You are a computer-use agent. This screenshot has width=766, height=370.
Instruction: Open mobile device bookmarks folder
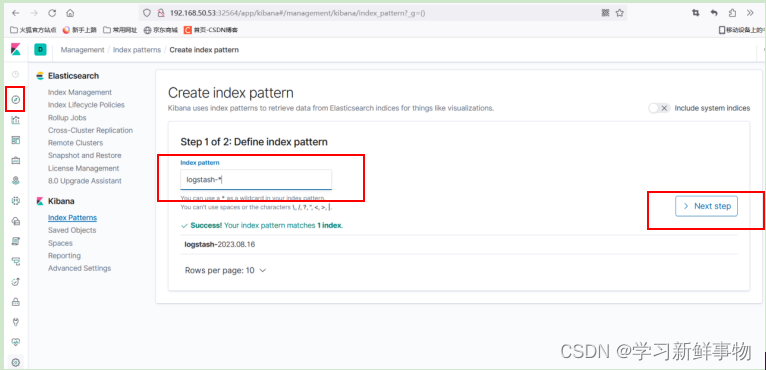pyautogui.click(x=742, y=30)
